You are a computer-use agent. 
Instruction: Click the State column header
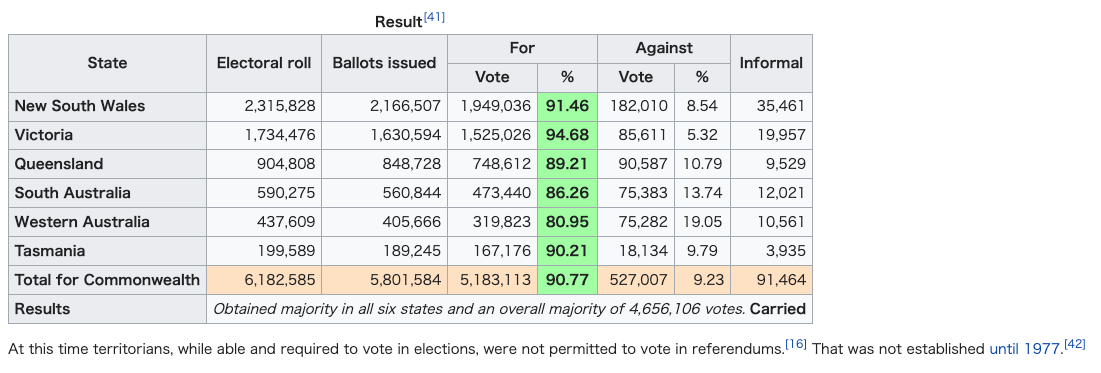point(107,63)
